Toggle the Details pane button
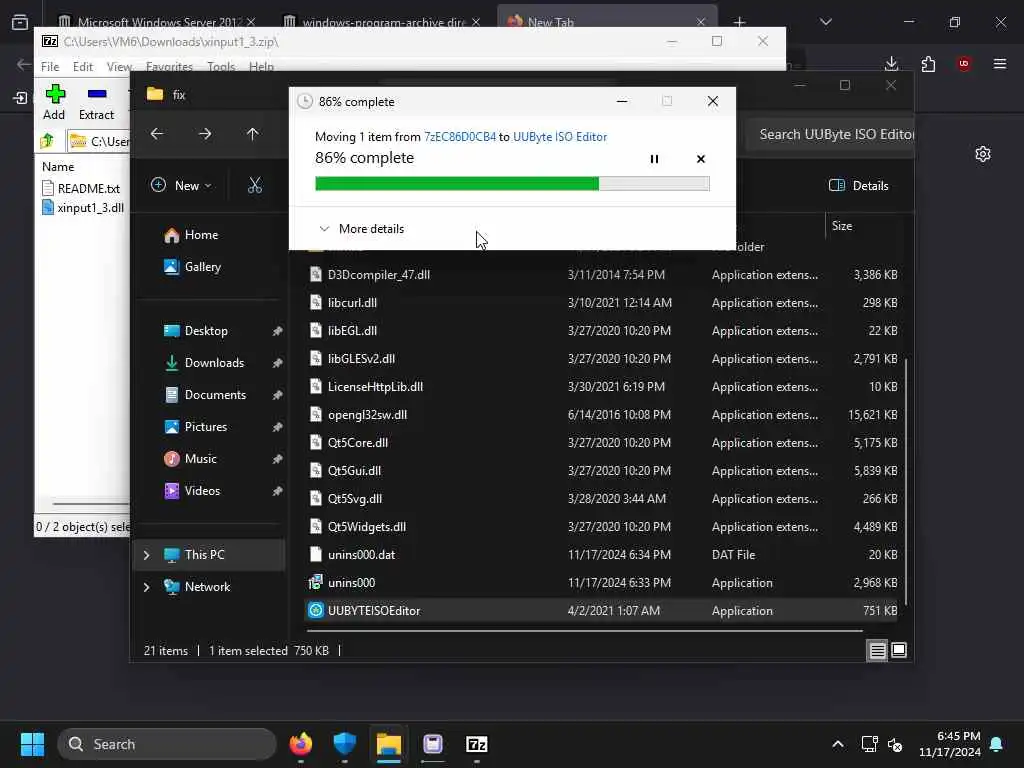This screenshot has height=768, width=1024. (858, 185)
